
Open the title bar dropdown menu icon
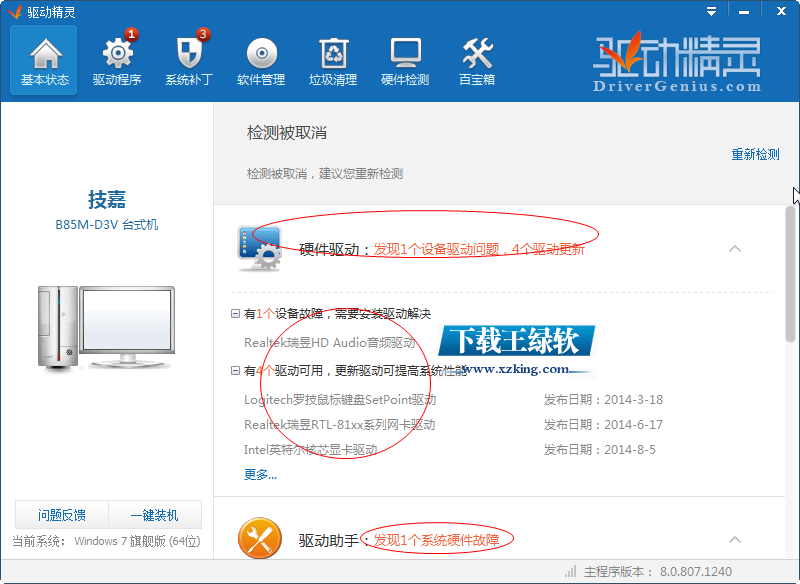711,11
